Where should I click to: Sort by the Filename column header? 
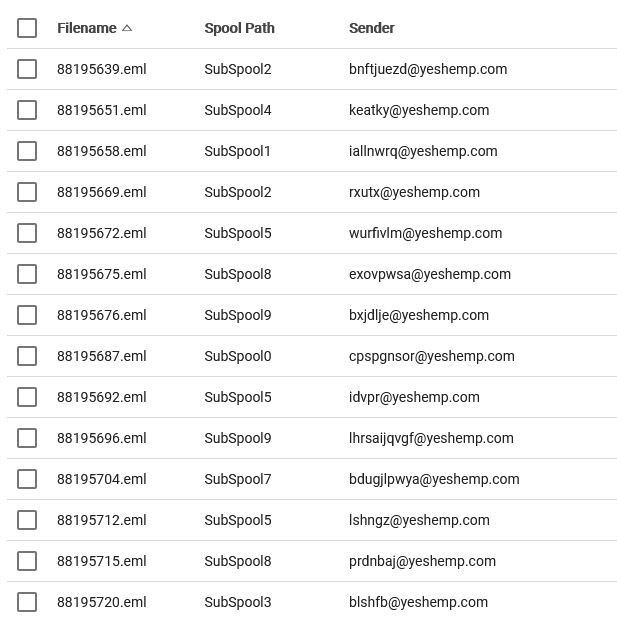tap(87, 28)
